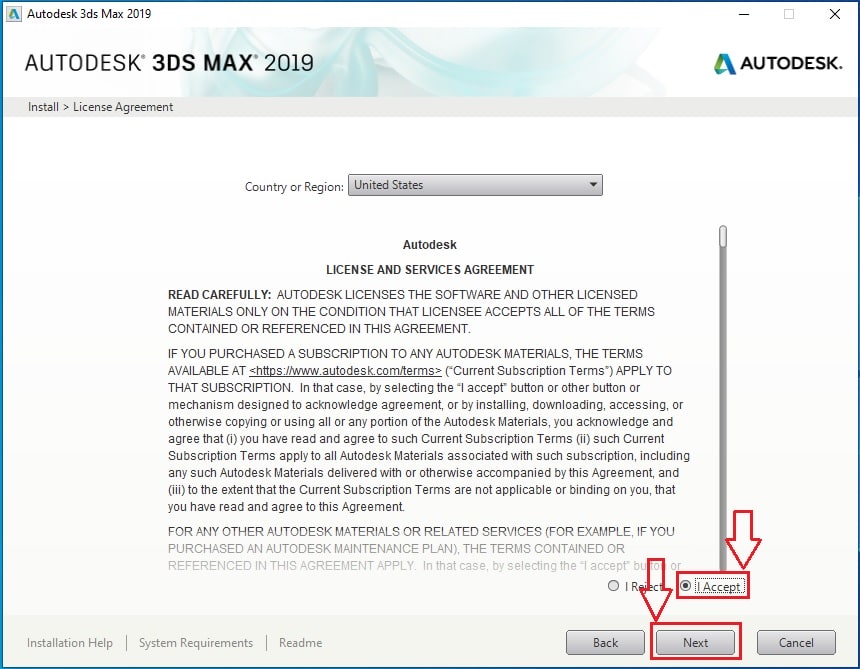Screen dimensions: 860x669
Task: Click the "LICENSE AND SERVICES AGREEMENT" heading
Action: pos(430,270)
